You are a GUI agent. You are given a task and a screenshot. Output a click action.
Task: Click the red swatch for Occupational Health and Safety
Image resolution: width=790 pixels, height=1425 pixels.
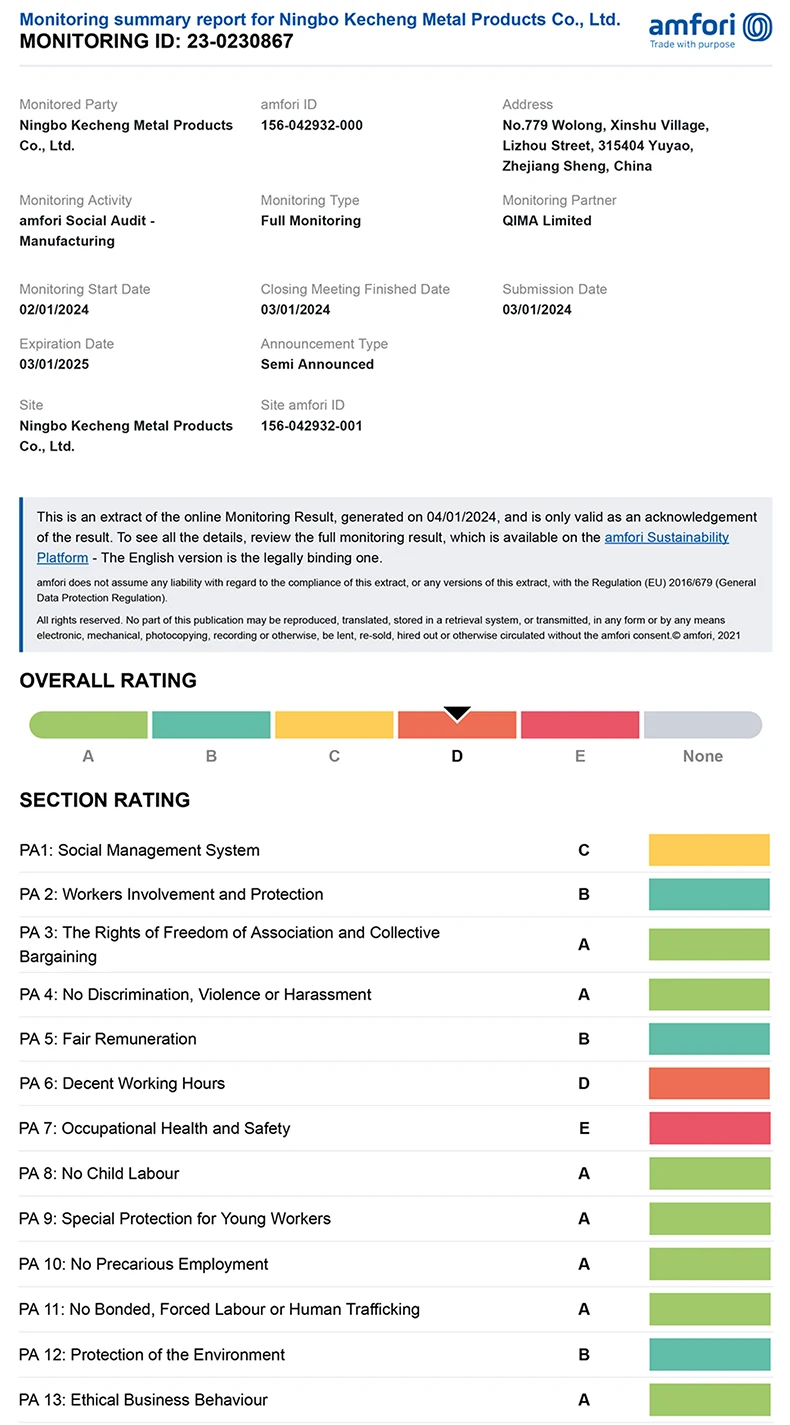click(x=709, y=1128)
